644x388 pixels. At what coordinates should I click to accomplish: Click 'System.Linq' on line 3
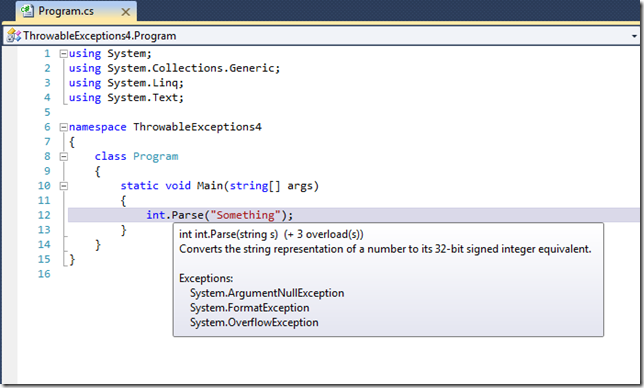[x=142, y=83]
